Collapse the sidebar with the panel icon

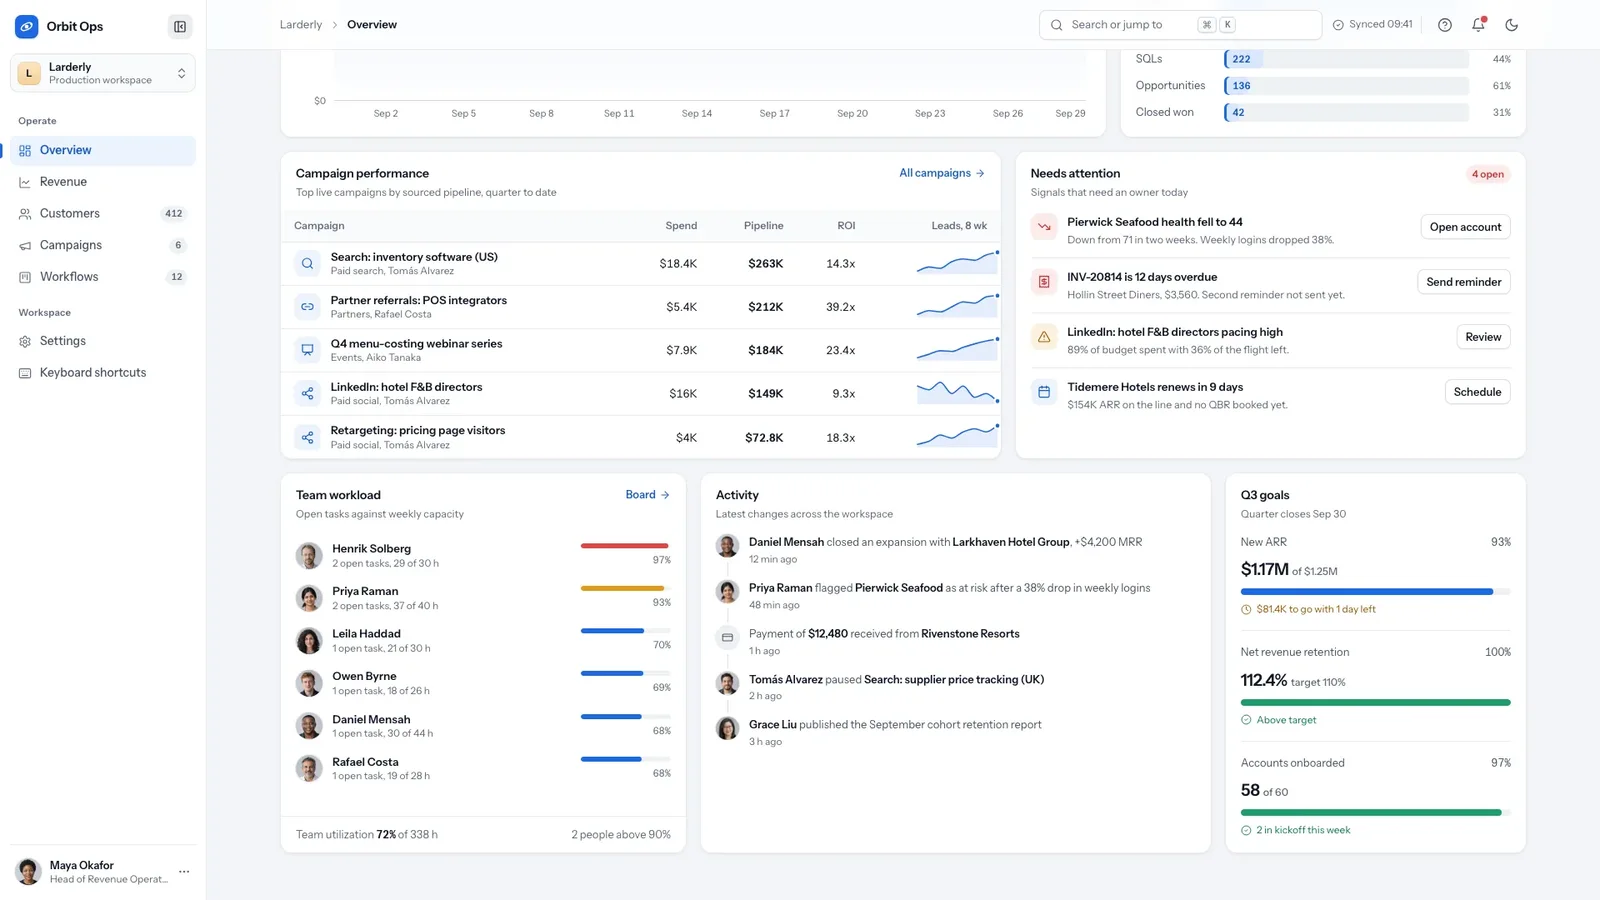pyautogui.click(x=180, y=27)
